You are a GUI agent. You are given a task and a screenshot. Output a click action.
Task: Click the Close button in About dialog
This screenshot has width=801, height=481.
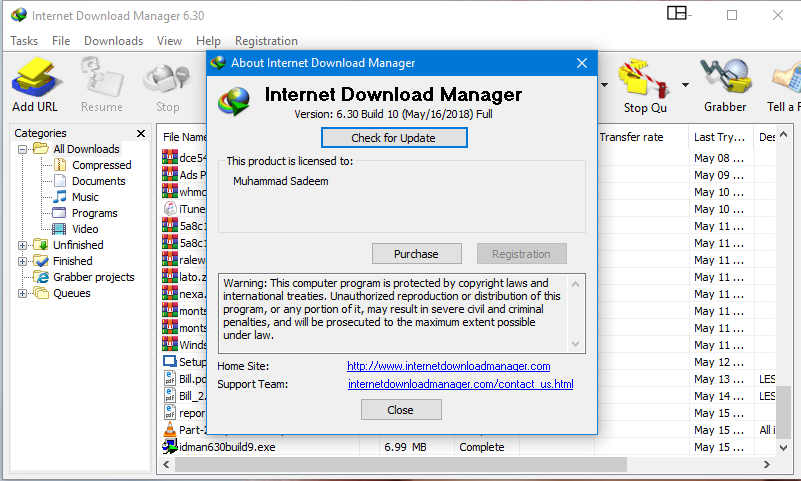click(x=401, y=410)
